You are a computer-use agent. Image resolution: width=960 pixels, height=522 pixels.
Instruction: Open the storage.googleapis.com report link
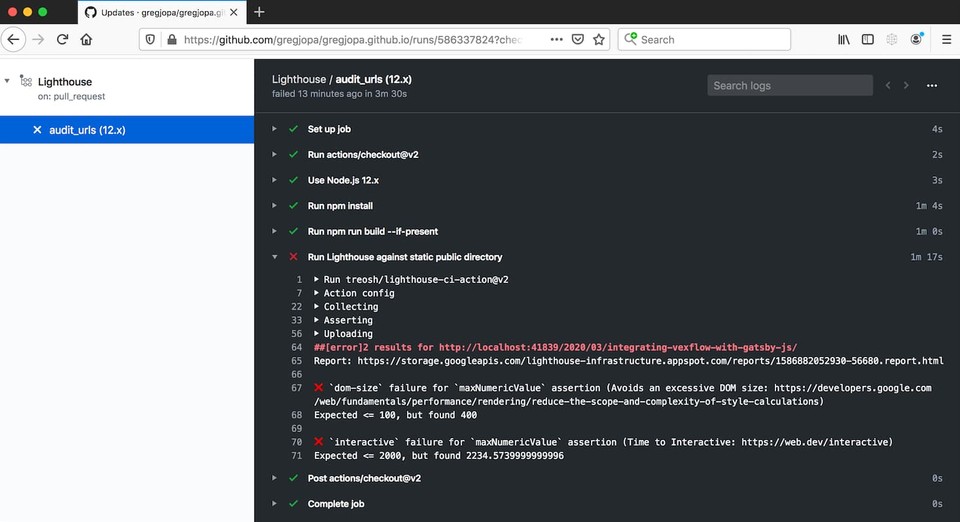coord(650,360)
